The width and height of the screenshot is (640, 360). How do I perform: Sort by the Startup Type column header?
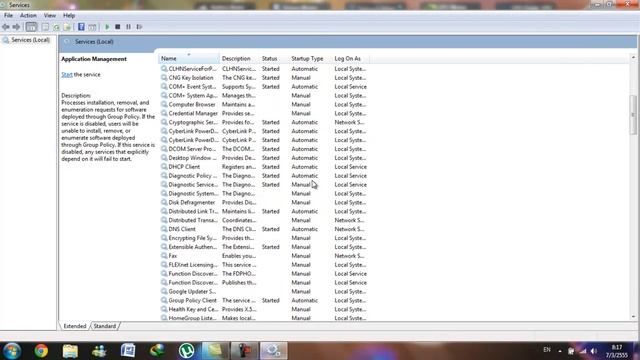310,59
